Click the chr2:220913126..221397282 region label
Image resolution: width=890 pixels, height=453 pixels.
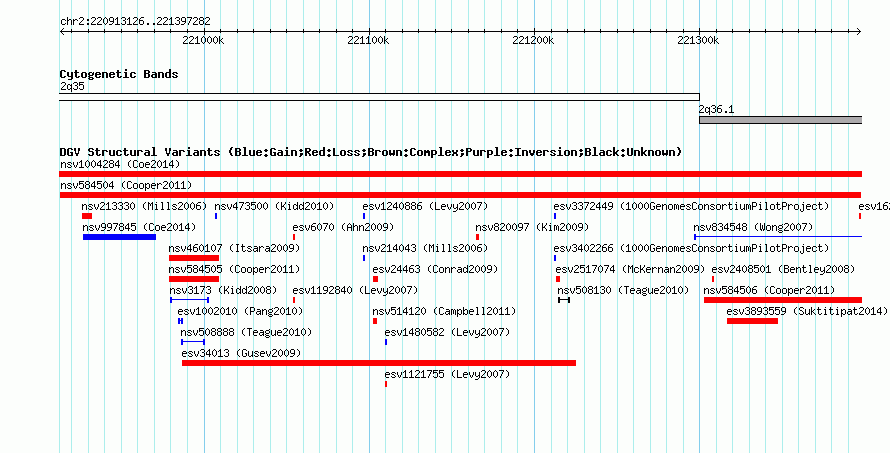pyautogui.click(x=135, y=22)
